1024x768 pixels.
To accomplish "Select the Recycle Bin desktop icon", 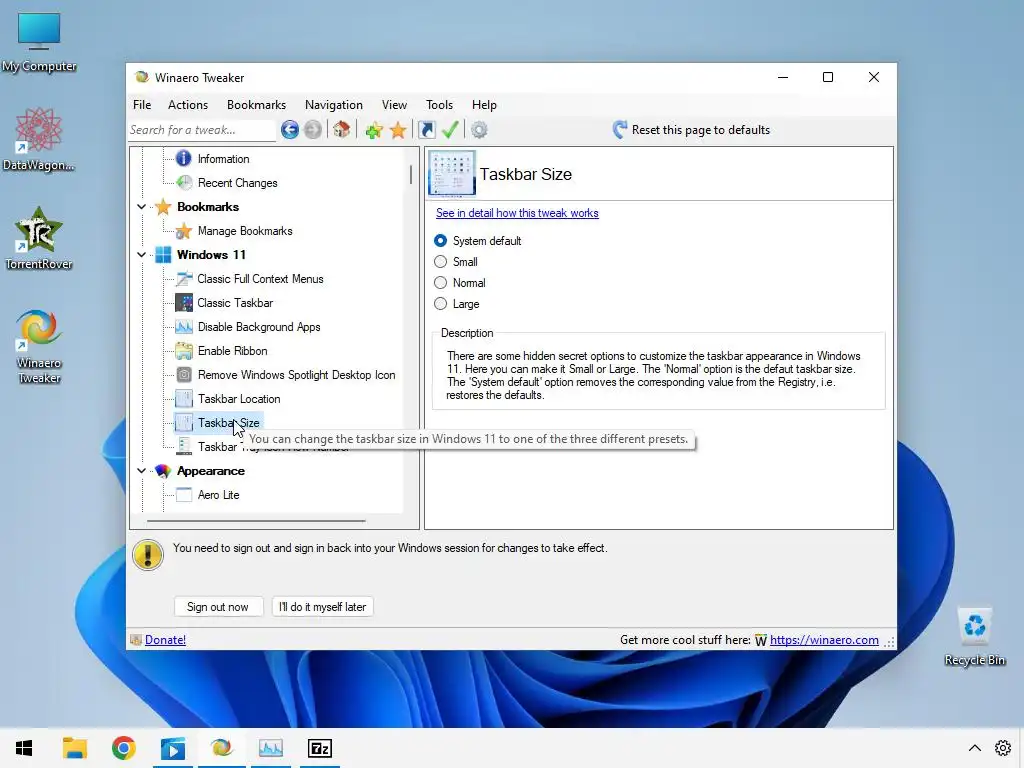I will [x=974, y=635].
